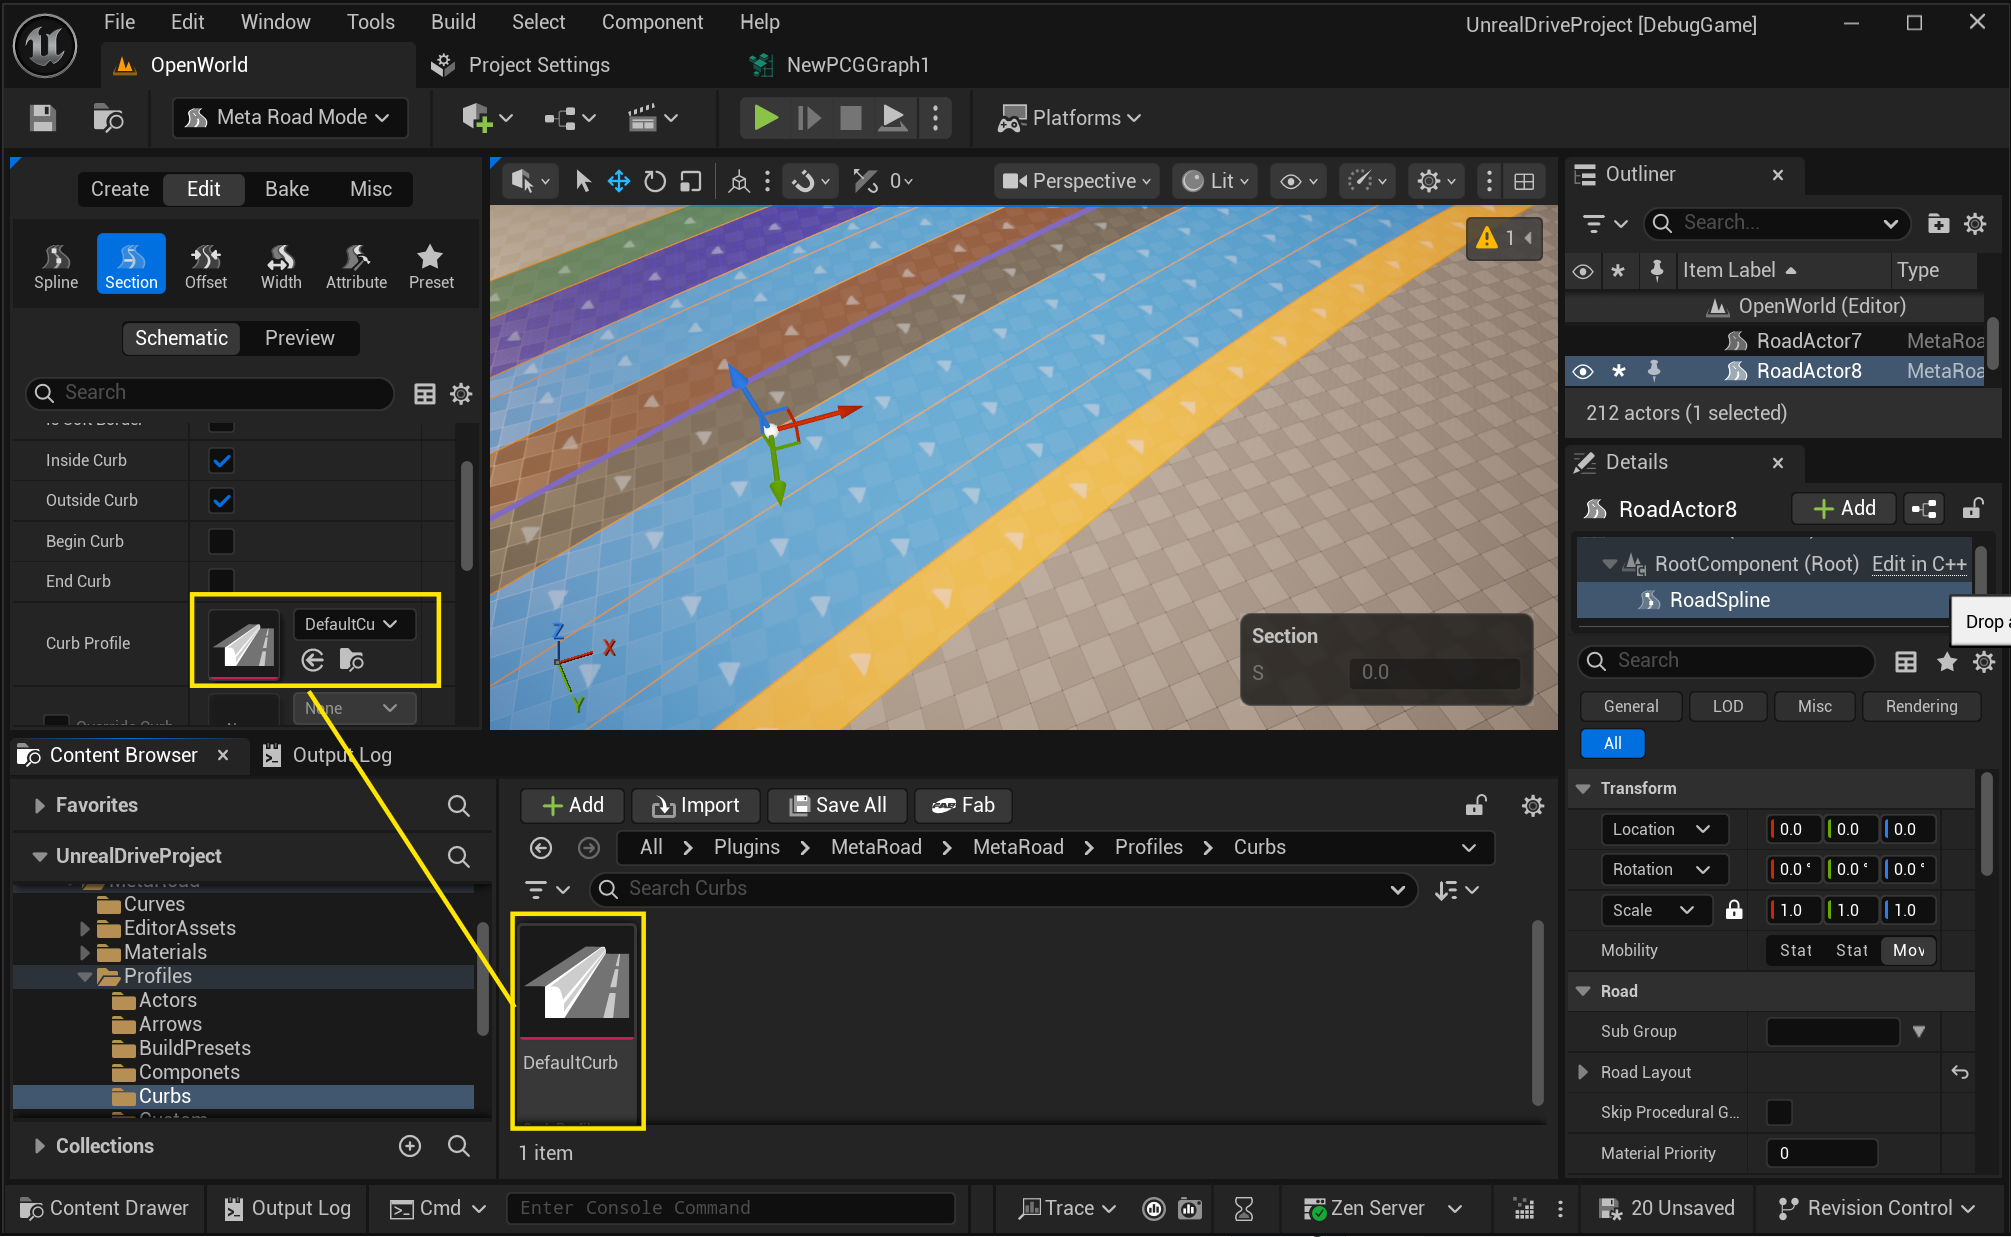Click the Save All button
The width and height of the screenshot is (2011, 1237).
pos(838,806)
